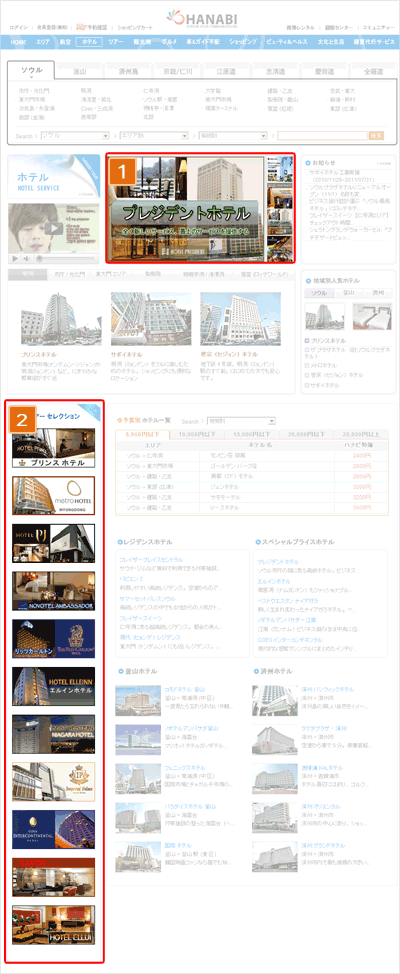The width and height of the screenshot is (400, 974).
Task: Open the エリア別 search dropdown
Action: click(x=153, y=135)
